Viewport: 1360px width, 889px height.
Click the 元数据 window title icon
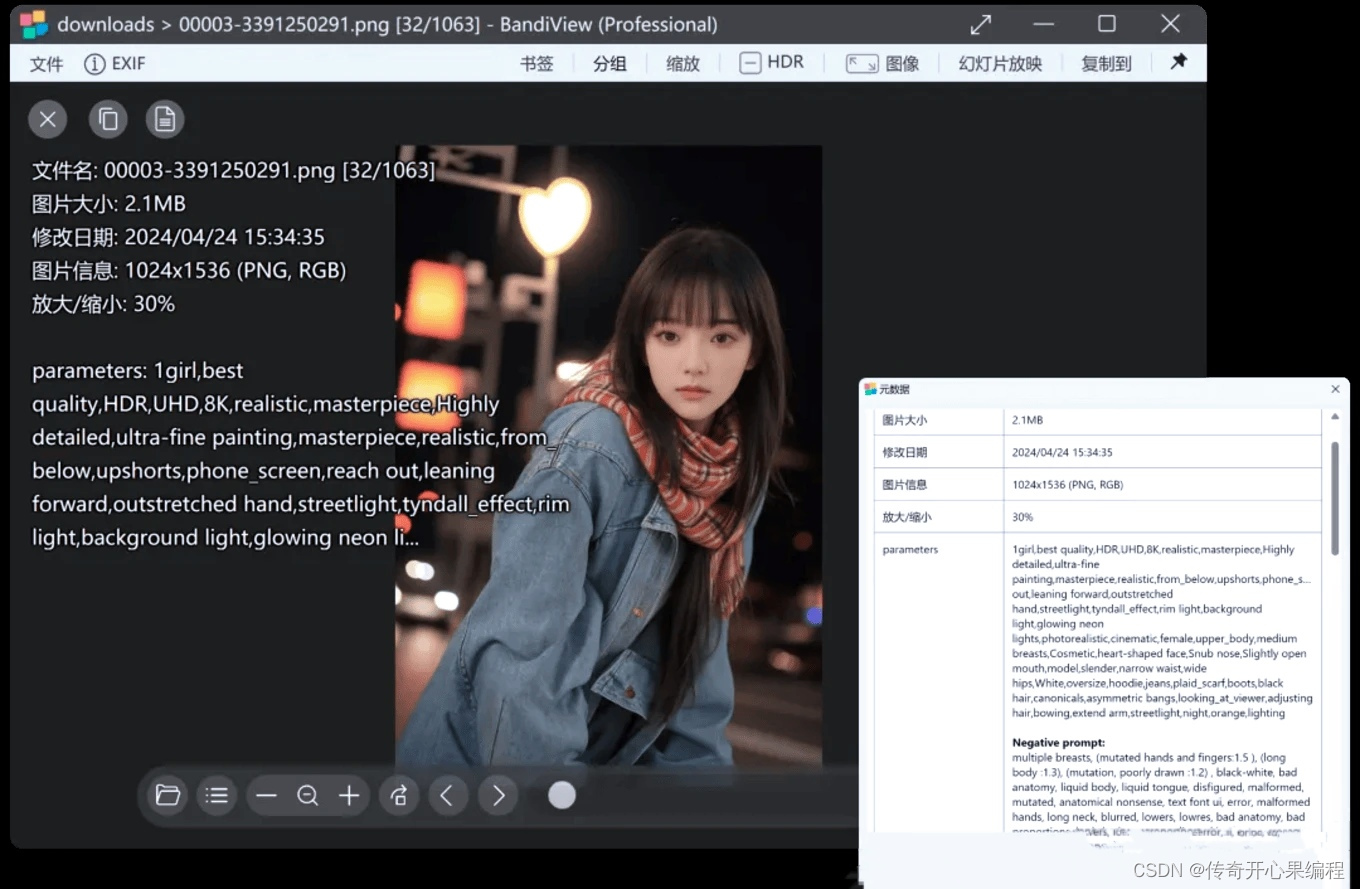tap(870, 389)
